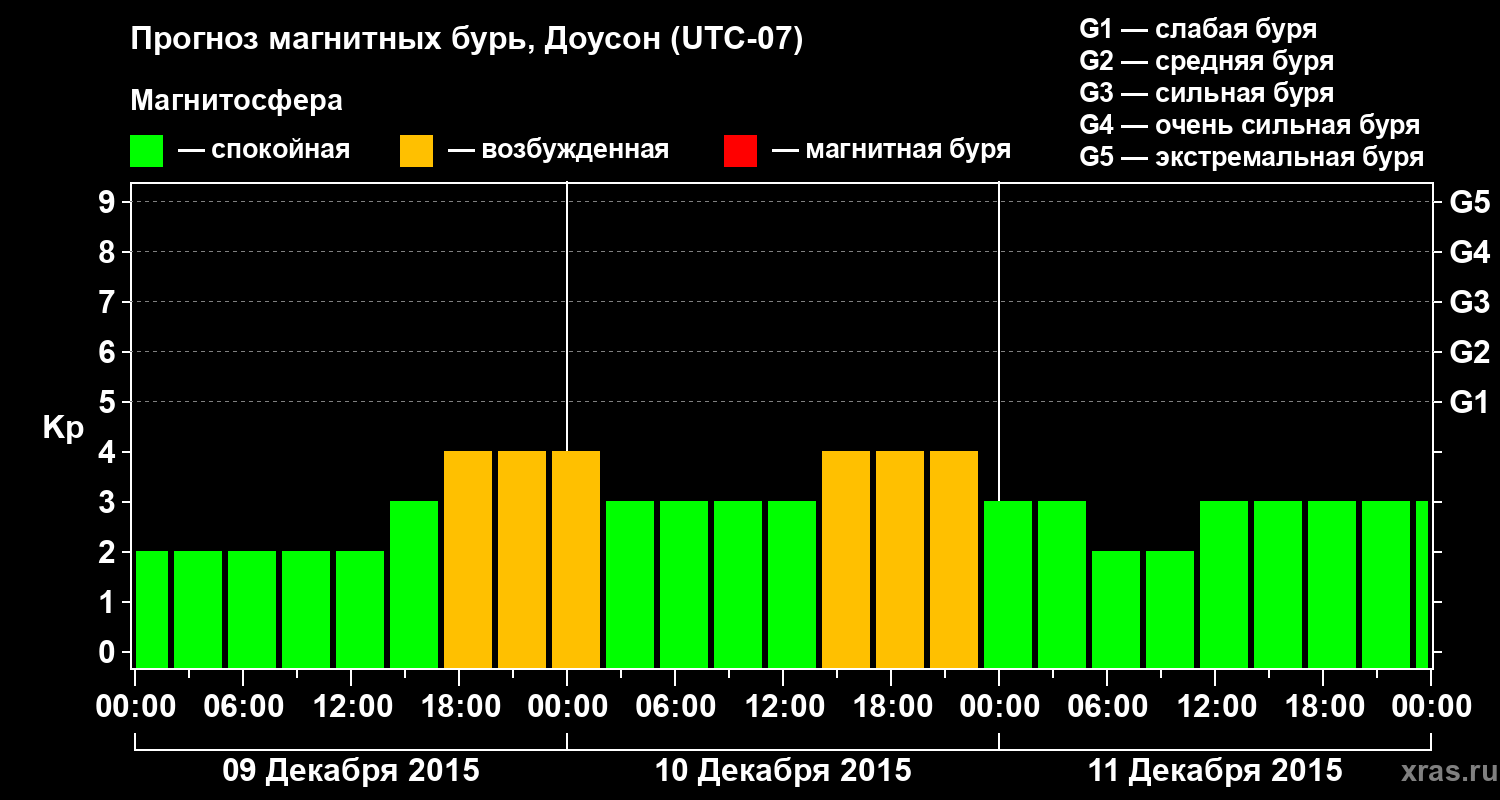Click the '09 Декабря 2015' date label
This screenshot has height=800, width=1500.
tap(350, 771)
